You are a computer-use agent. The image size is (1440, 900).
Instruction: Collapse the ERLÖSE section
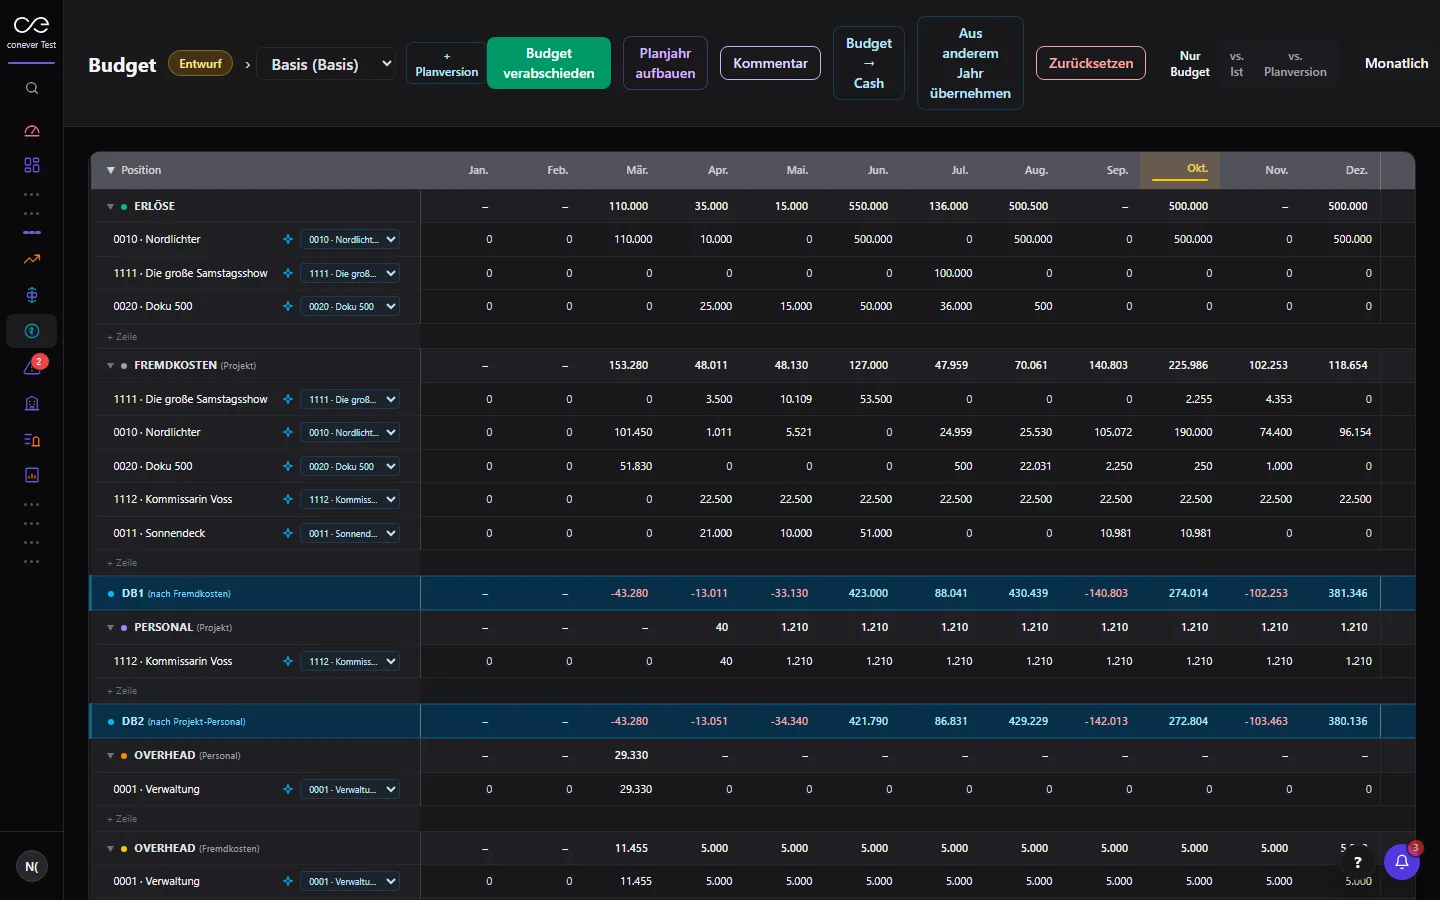tap(110, 207)
